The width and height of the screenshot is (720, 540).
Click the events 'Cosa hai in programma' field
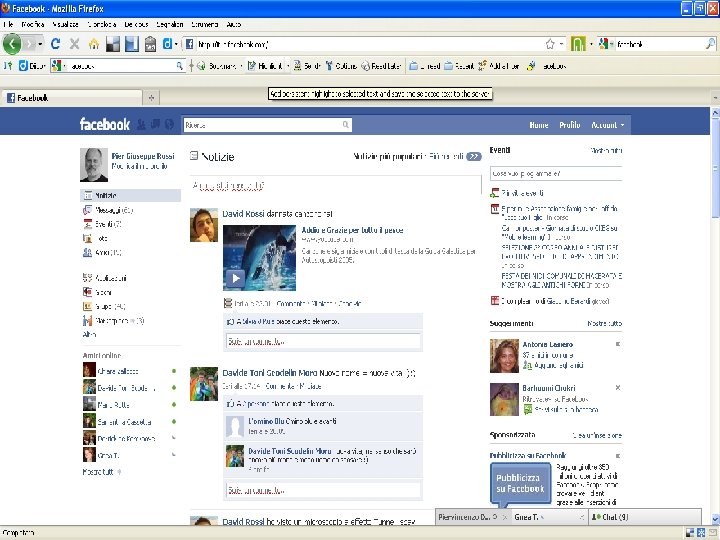point(556,174)
